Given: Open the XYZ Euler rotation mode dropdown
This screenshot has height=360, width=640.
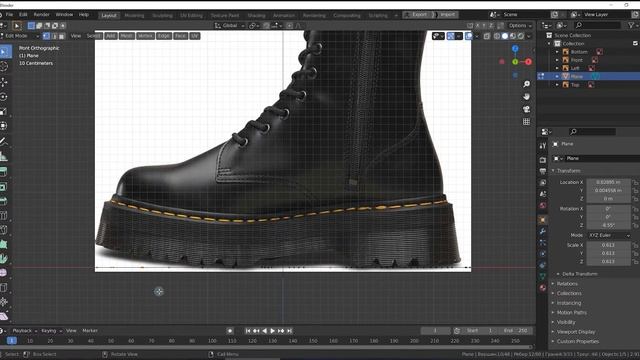Looking at the screenshot, I should pyautogui.click(x=609, y=236).
